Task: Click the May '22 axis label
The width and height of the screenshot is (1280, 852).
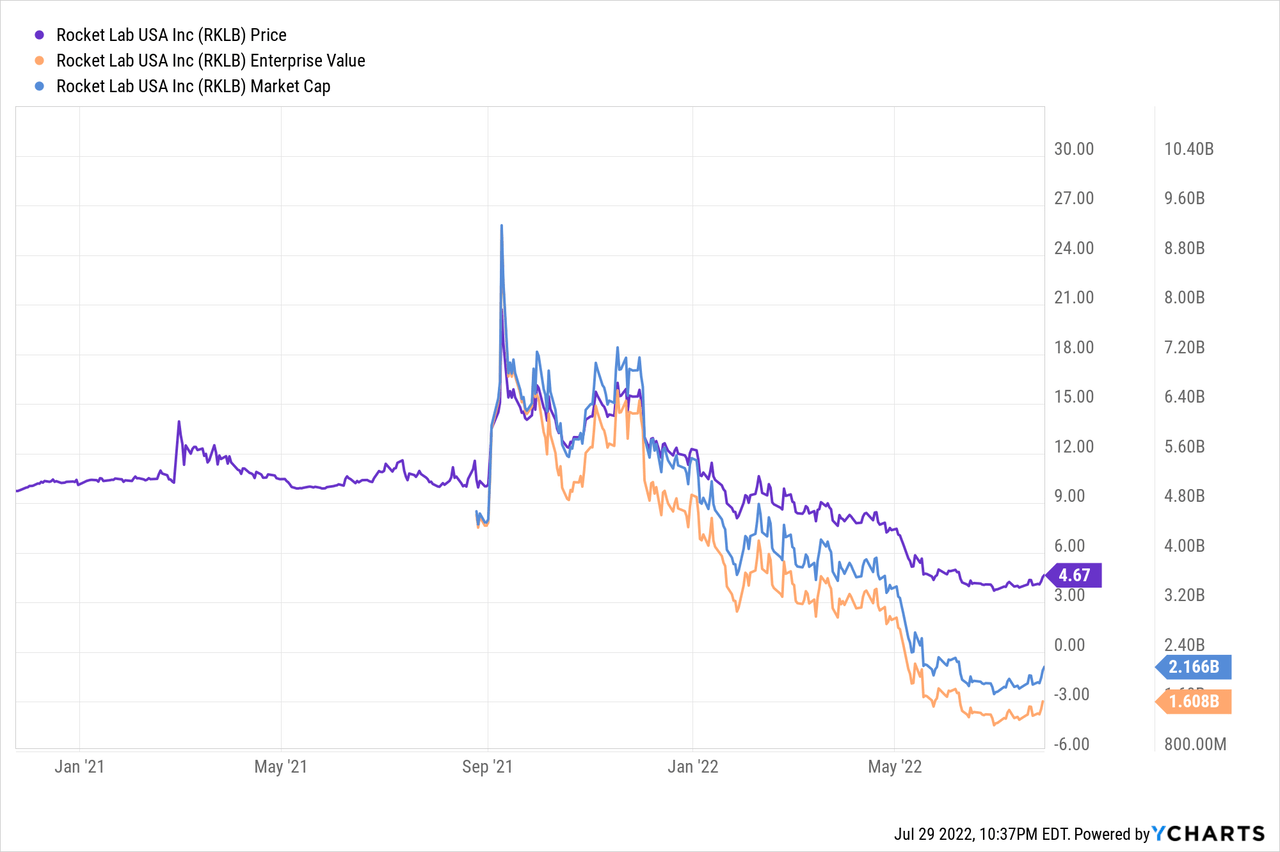Action: (896, 768)
